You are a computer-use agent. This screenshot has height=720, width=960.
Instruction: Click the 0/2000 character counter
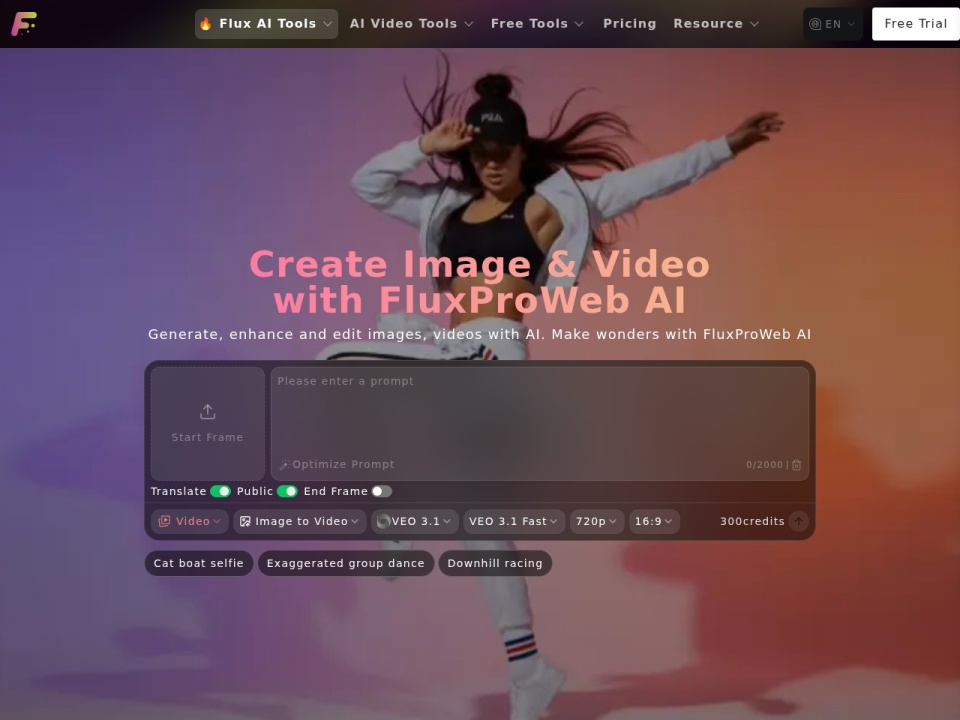(x=764, y=465)
